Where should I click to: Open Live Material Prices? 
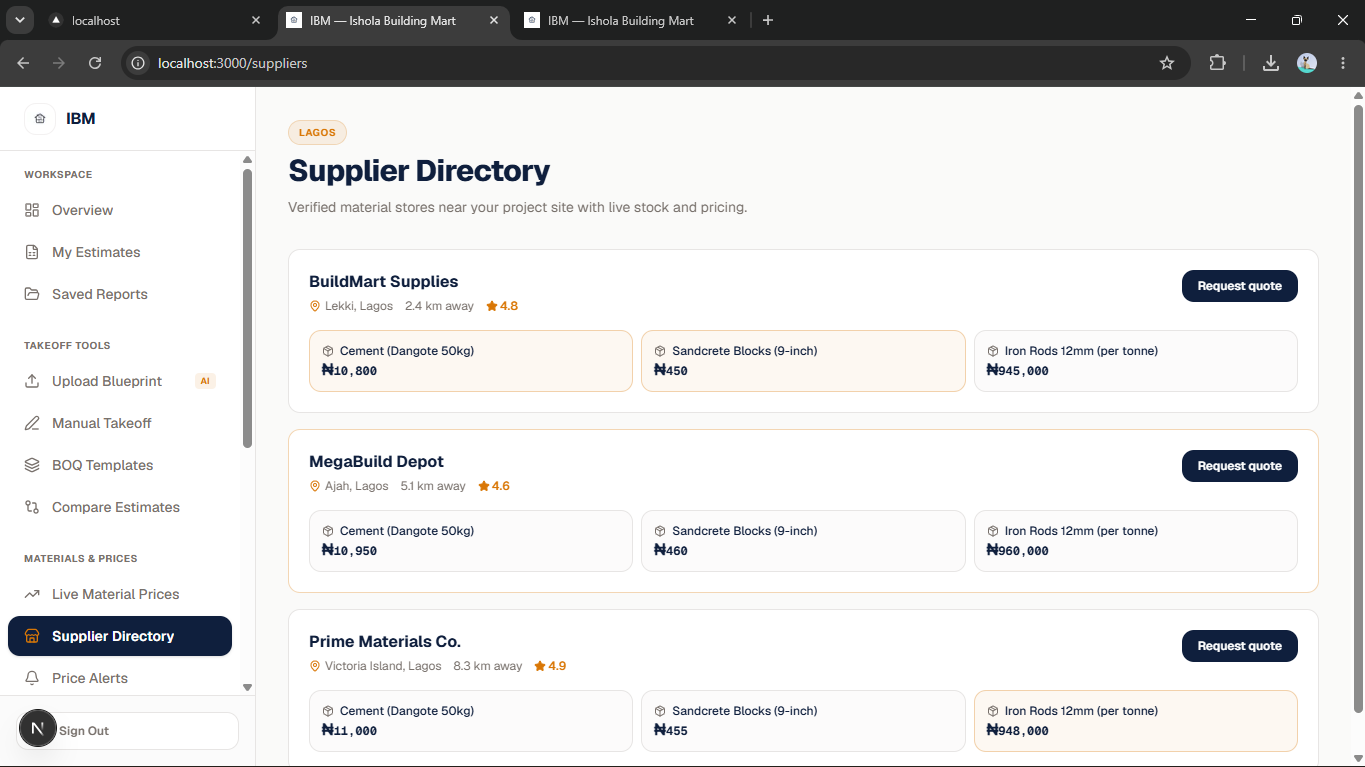coord(120,594)
